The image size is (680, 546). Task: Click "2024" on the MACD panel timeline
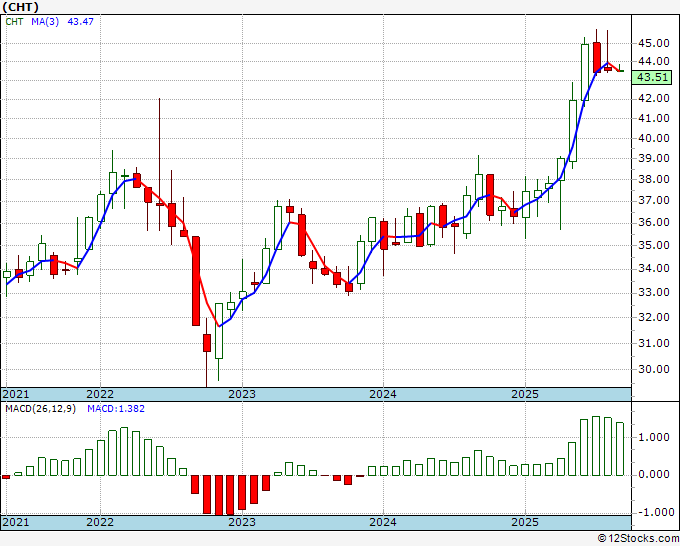click(x=382, y=522)
